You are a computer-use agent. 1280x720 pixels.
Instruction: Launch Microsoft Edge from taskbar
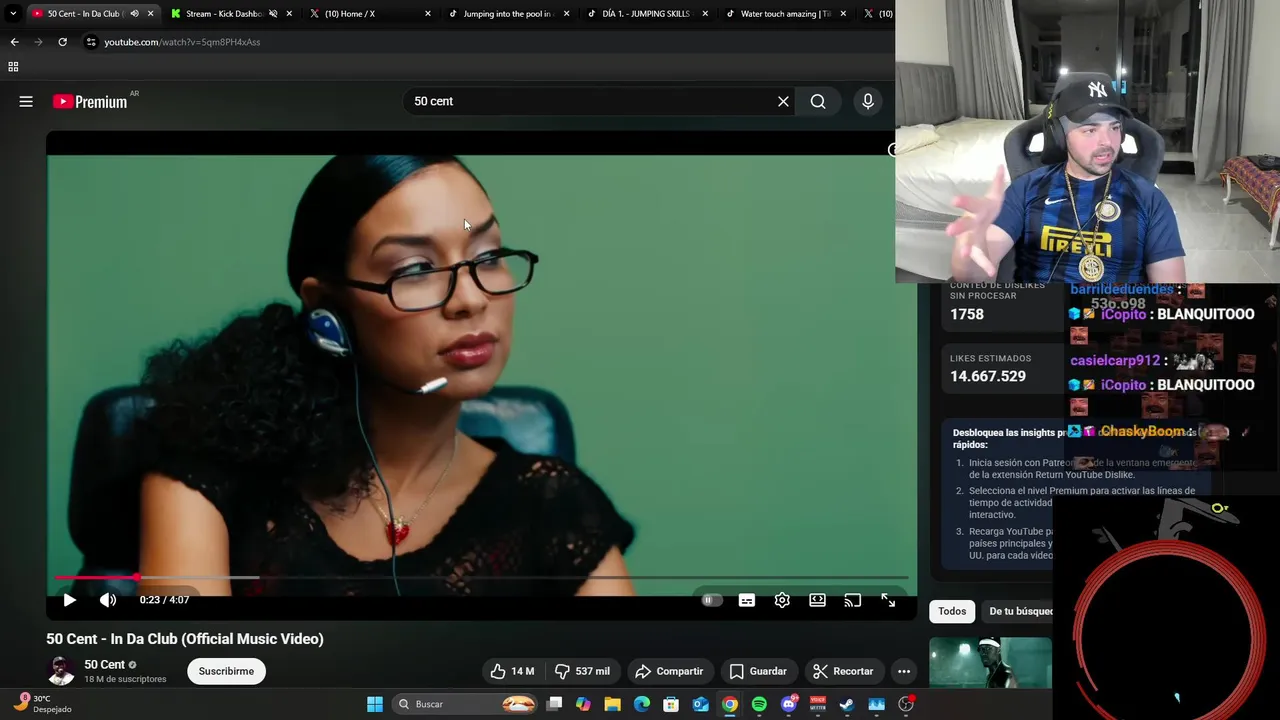(x=642, y=704)
